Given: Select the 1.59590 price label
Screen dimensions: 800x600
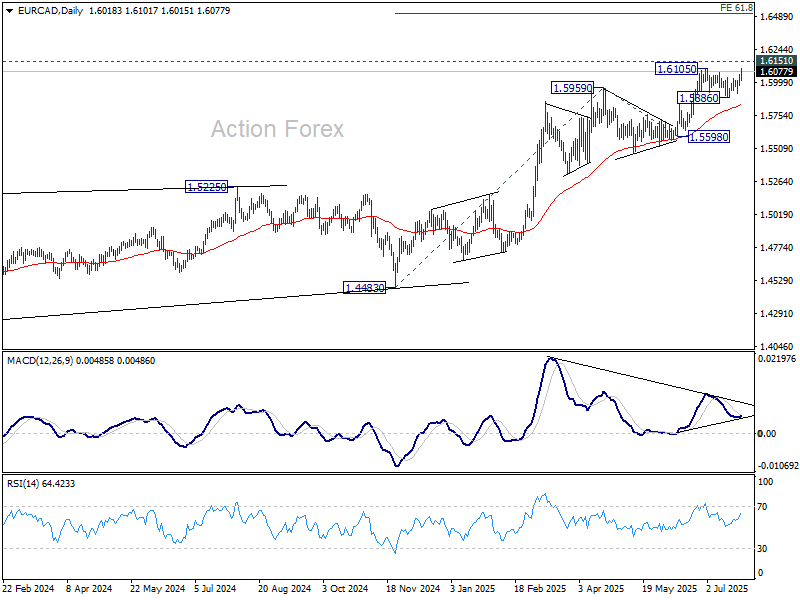Looking at the screenshot, I should point(572,88).
